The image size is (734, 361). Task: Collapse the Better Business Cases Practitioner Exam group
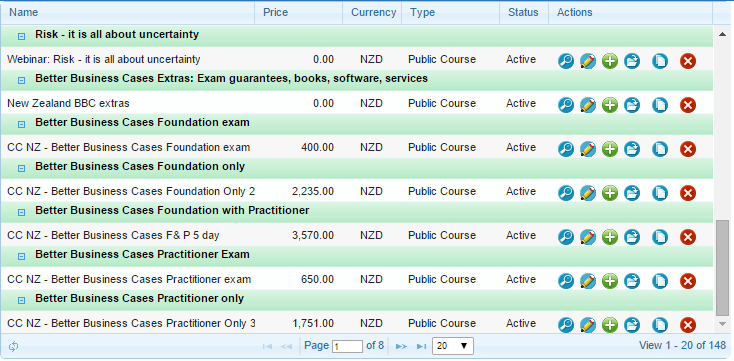pyautogui.click(x=22, y=257)
